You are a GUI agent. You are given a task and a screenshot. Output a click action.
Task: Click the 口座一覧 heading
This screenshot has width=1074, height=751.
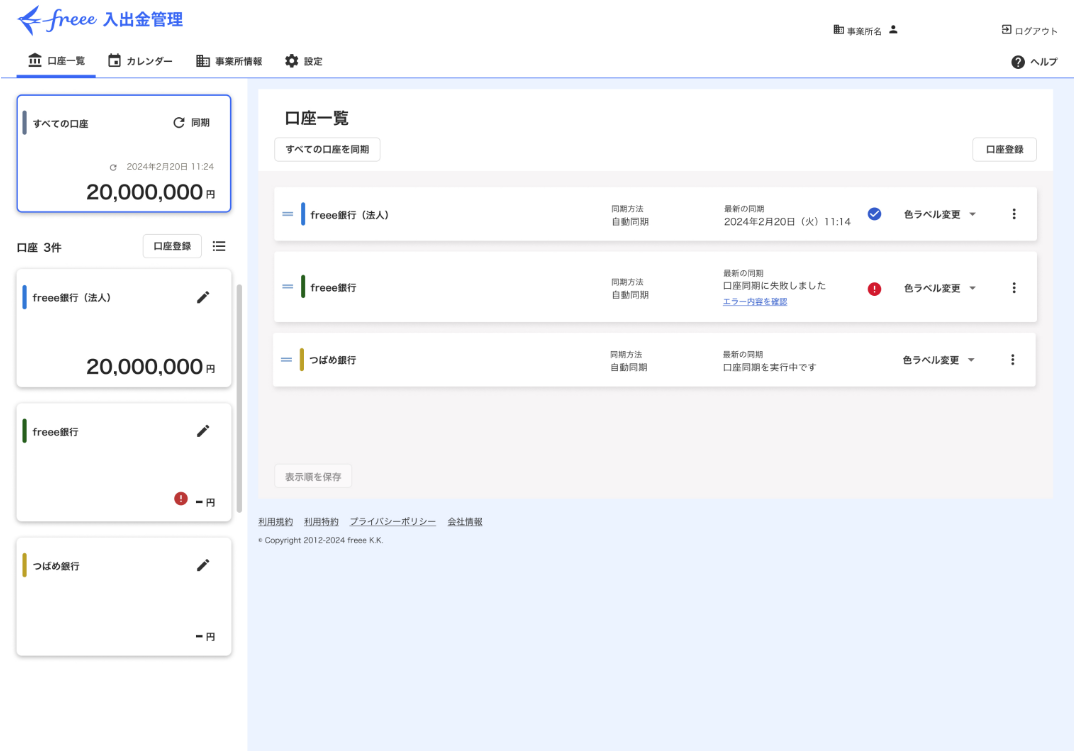coord(316,118)
